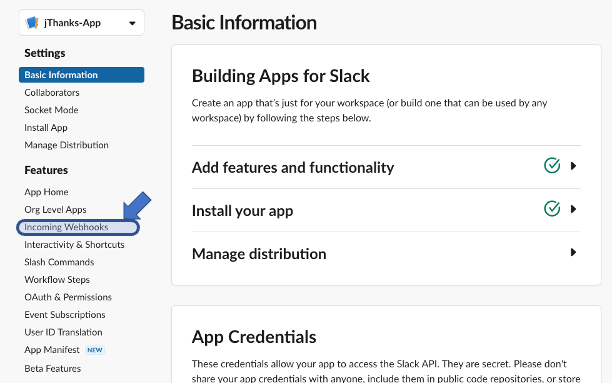Open the Collaborators settings page
The height and width of the screenshot is (383, 612).
pyautogui.click(x=52, y=93)
